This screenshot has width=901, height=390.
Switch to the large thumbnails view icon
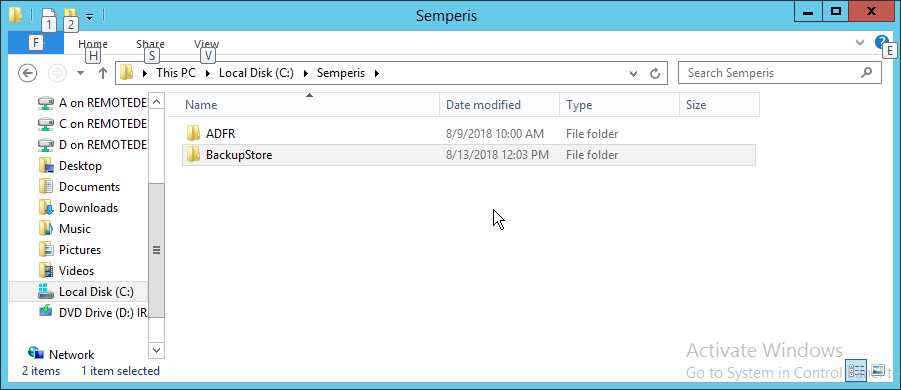pos(877,370)
